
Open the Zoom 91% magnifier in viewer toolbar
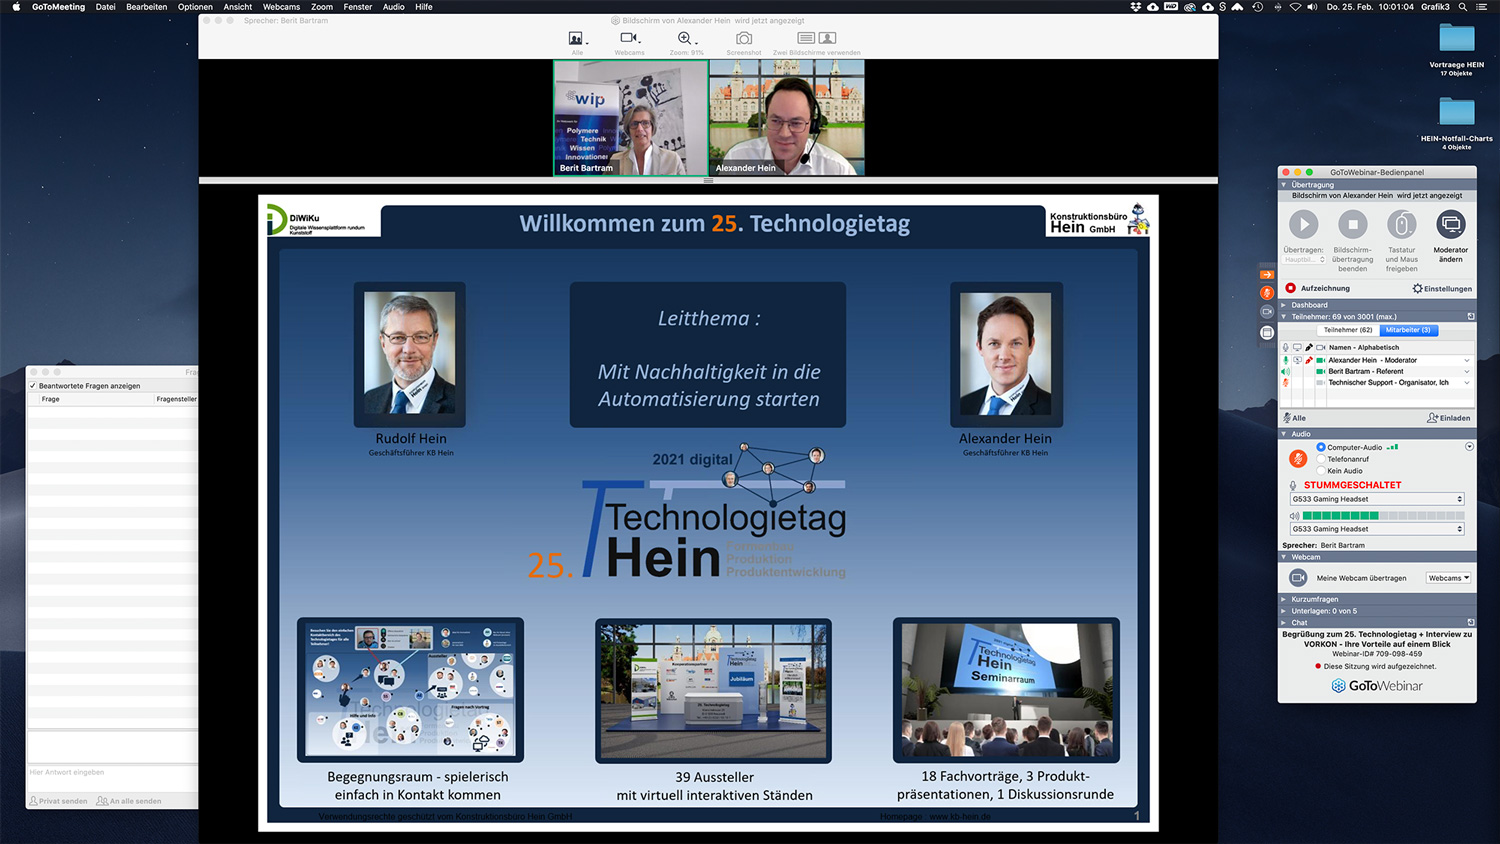pos(685,38)
